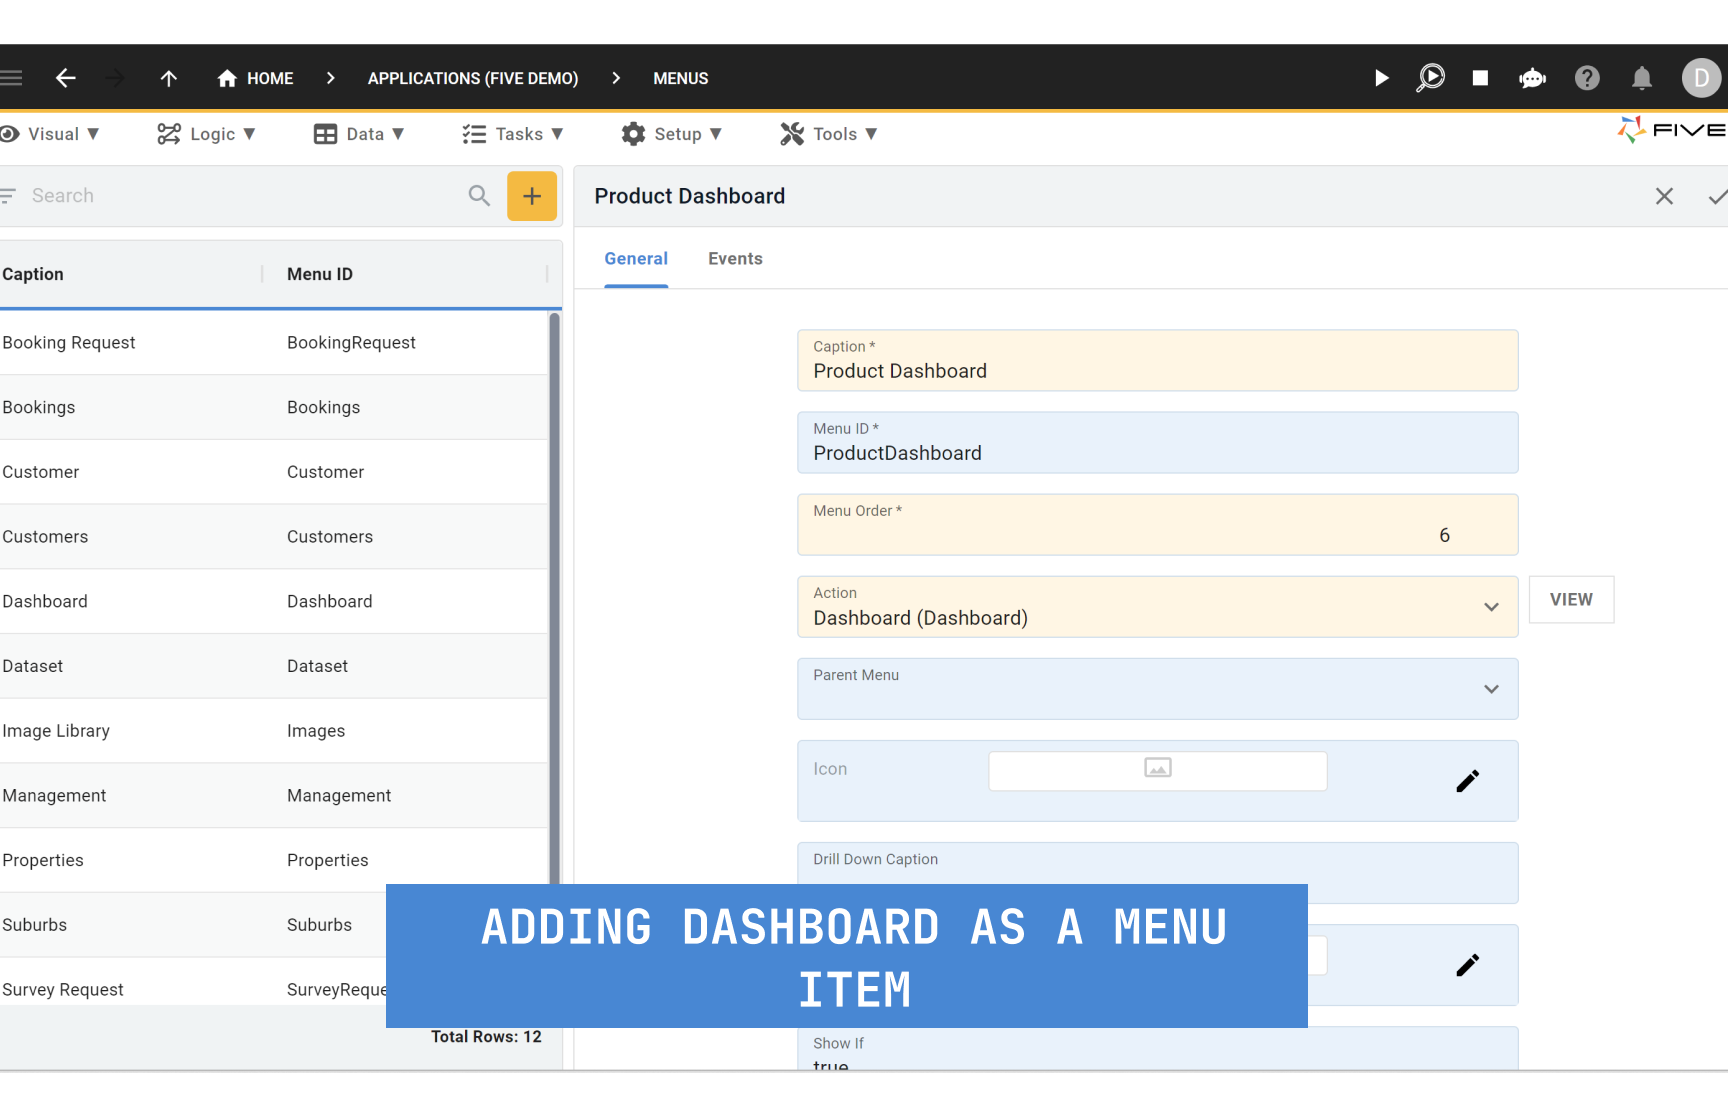Click the Setup gear icon
The image size is (1728, 1117).
click(x=633, y=133)
